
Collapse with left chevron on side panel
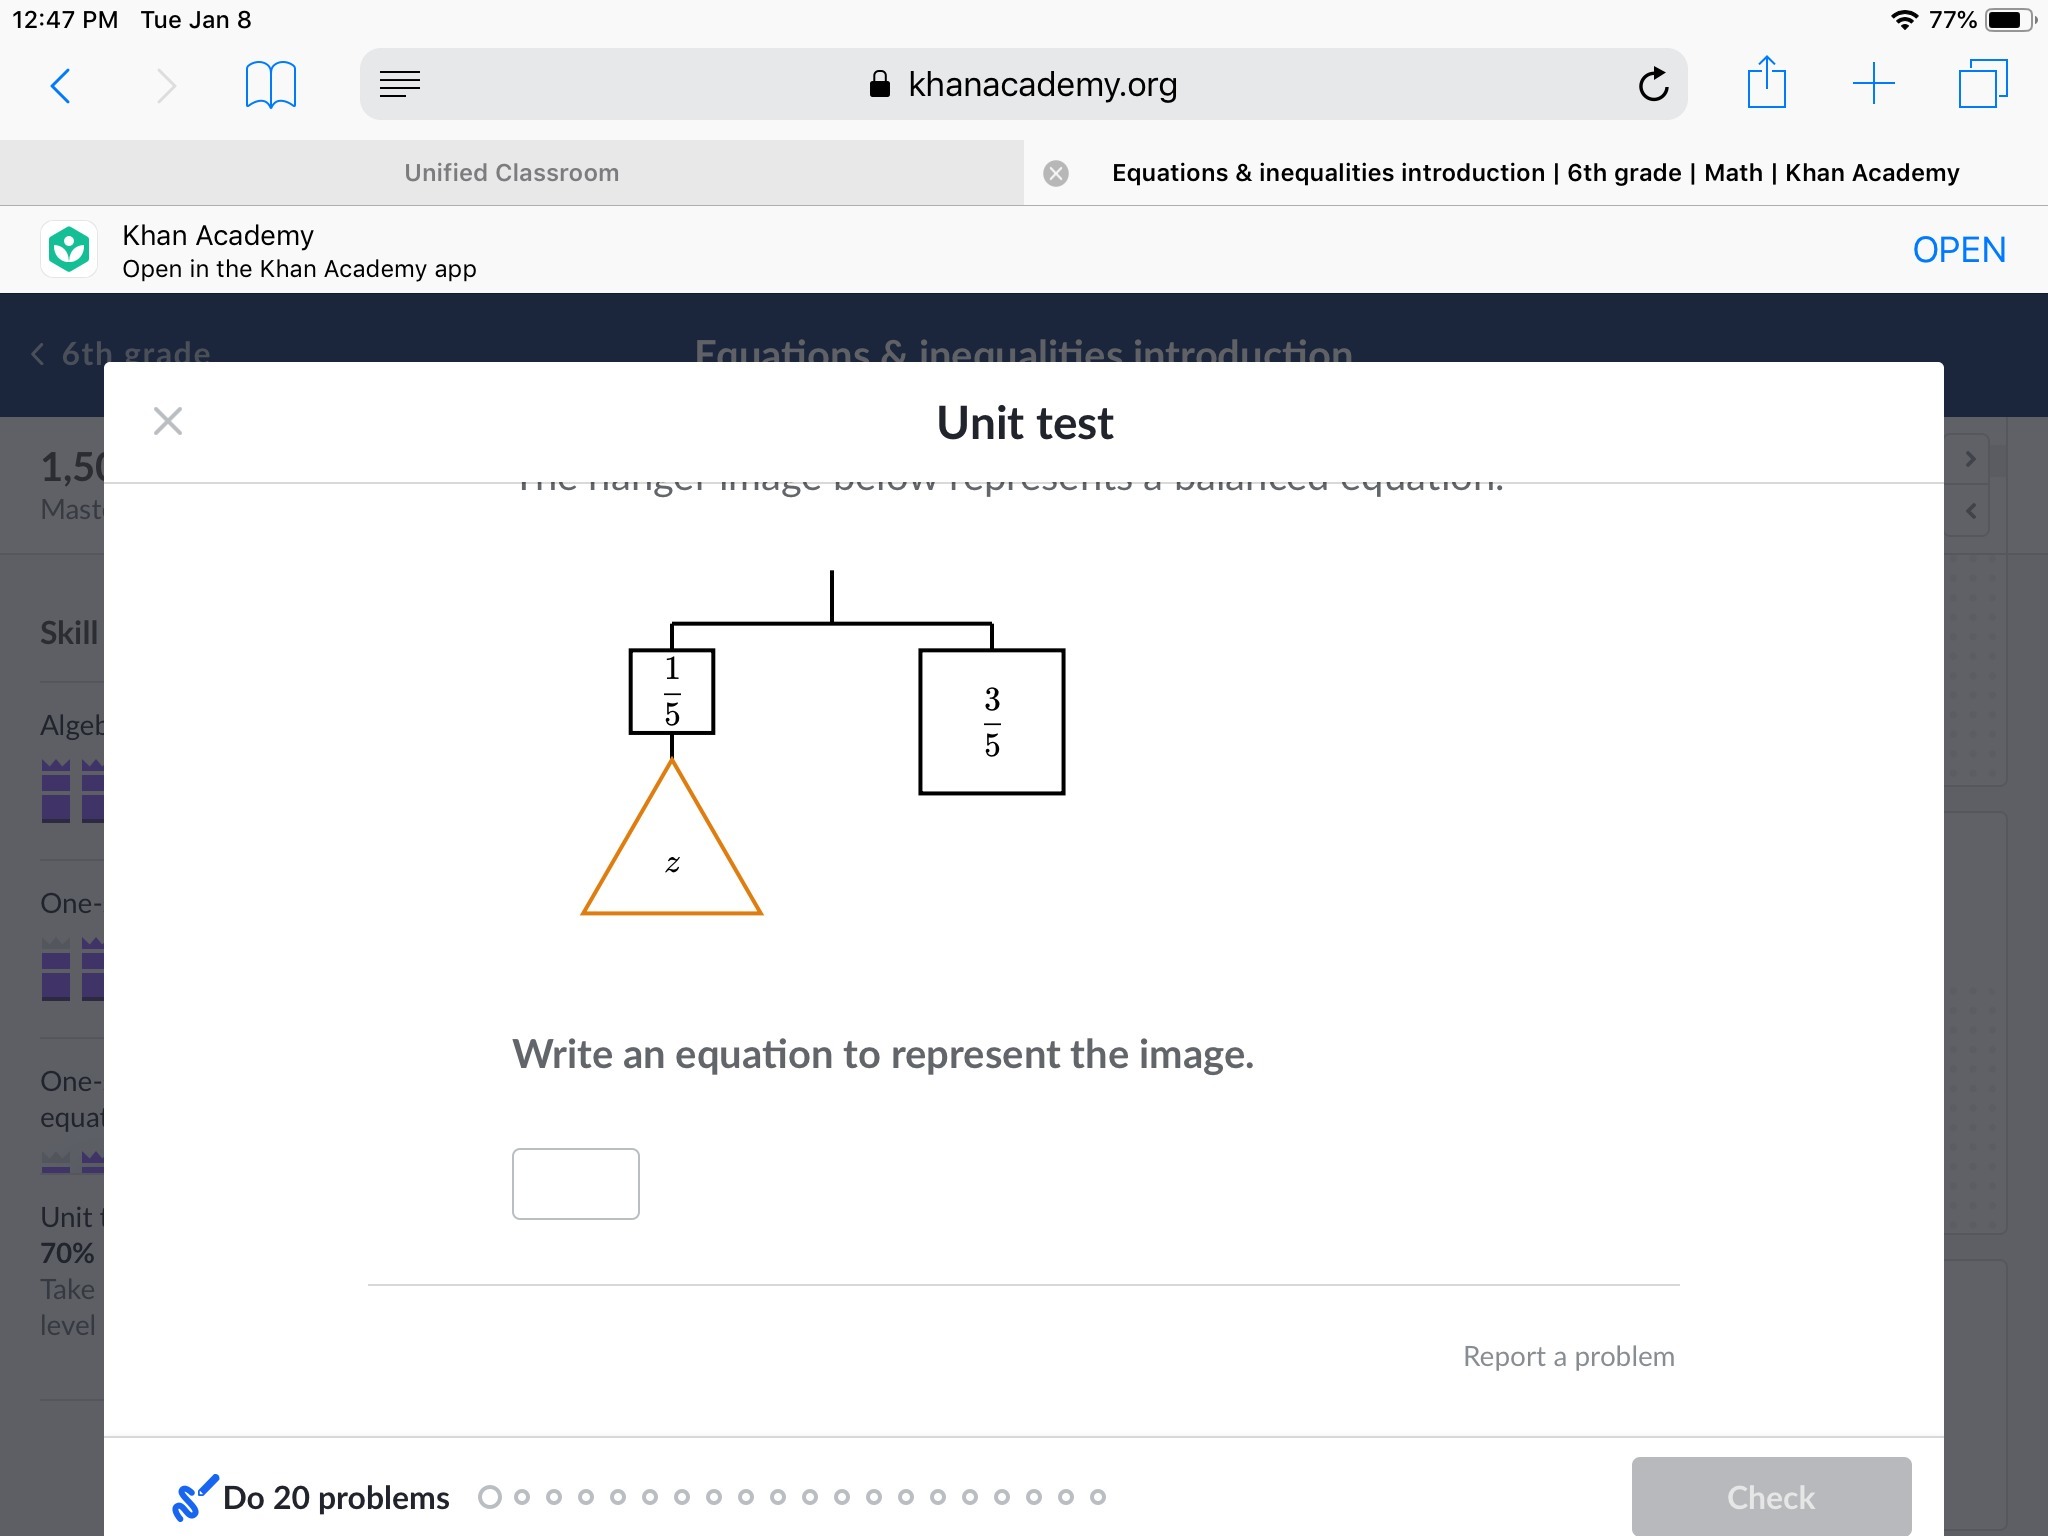pos(1970,511)
